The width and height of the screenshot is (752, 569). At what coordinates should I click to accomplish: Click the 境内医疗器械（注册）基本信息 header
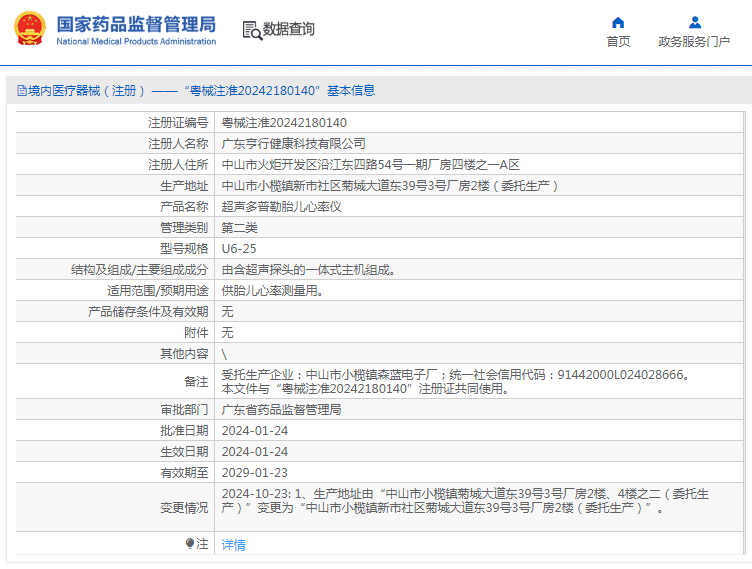point(196,90)
